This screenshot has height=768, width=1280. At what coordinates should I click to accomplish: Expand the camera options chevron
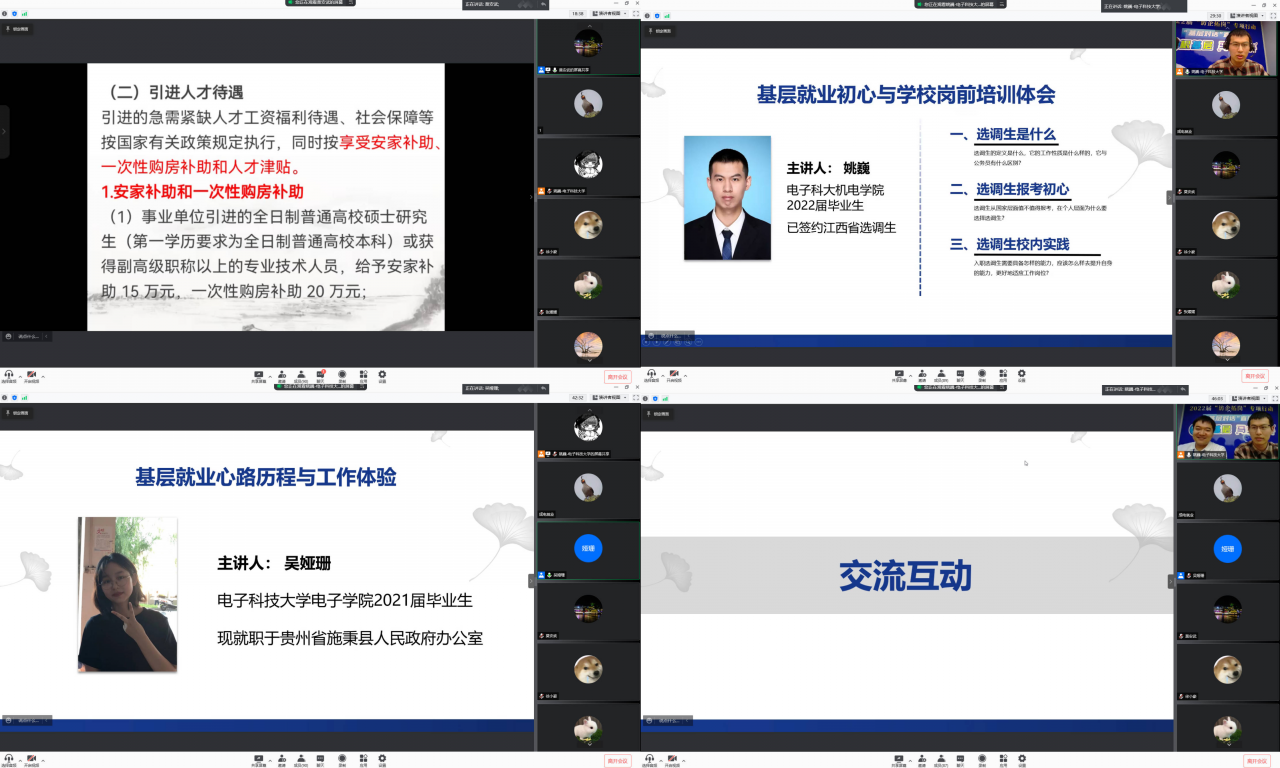43,376
